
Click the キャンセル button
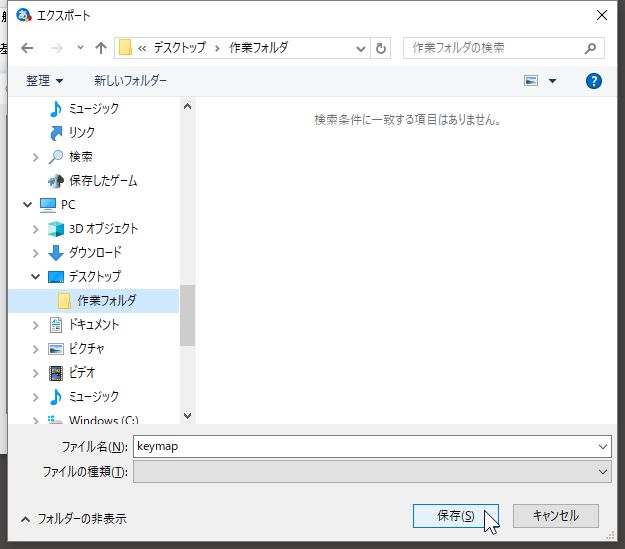pos(555,516)
